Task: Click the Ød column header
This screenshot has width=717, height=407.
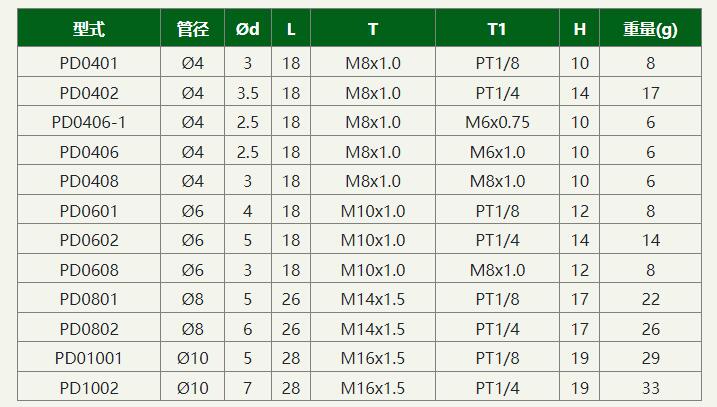Action: click(x=247, y=29)
